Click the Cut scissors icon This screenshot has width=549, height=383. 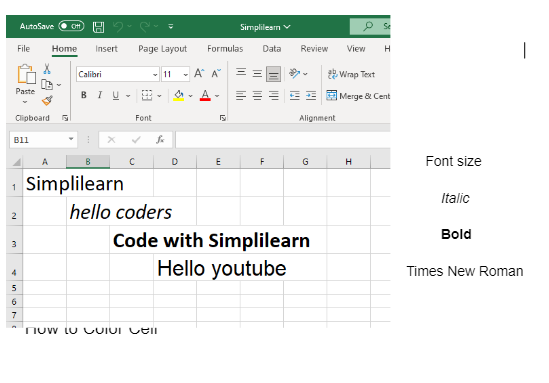click(47, 69)
